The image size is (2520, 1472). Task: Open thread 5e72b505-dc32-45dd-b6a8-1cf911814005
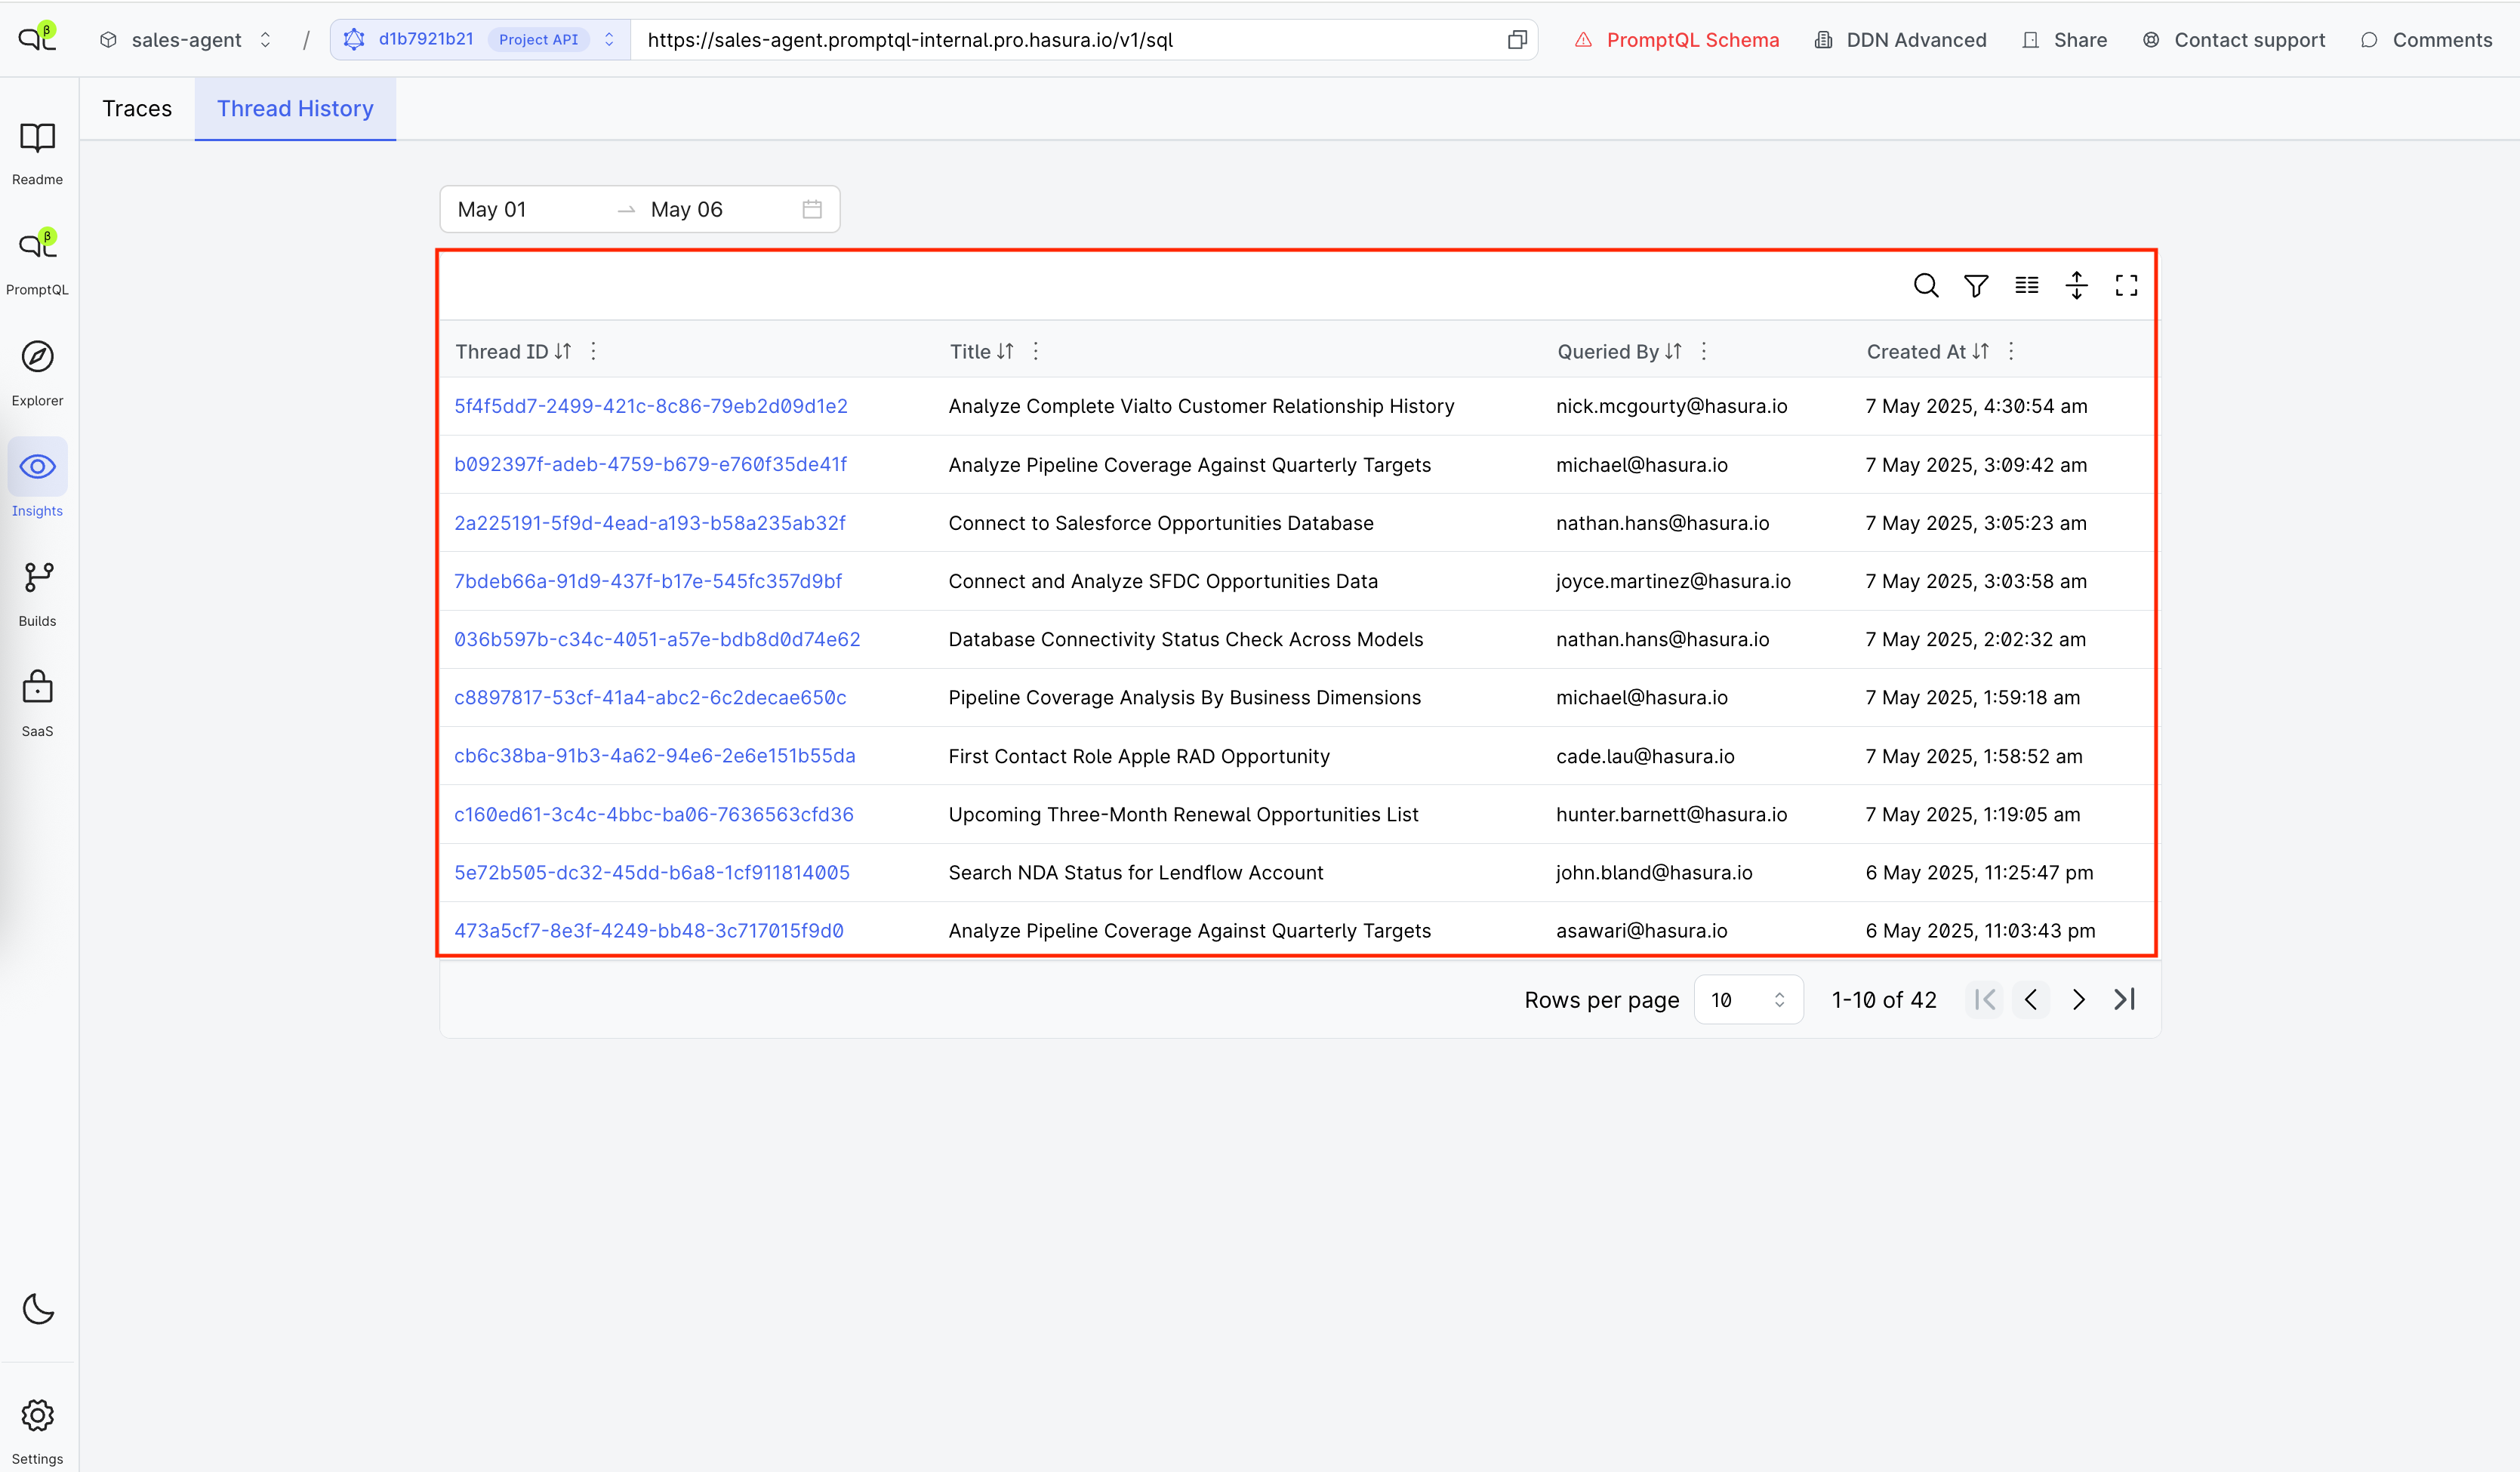652,872
